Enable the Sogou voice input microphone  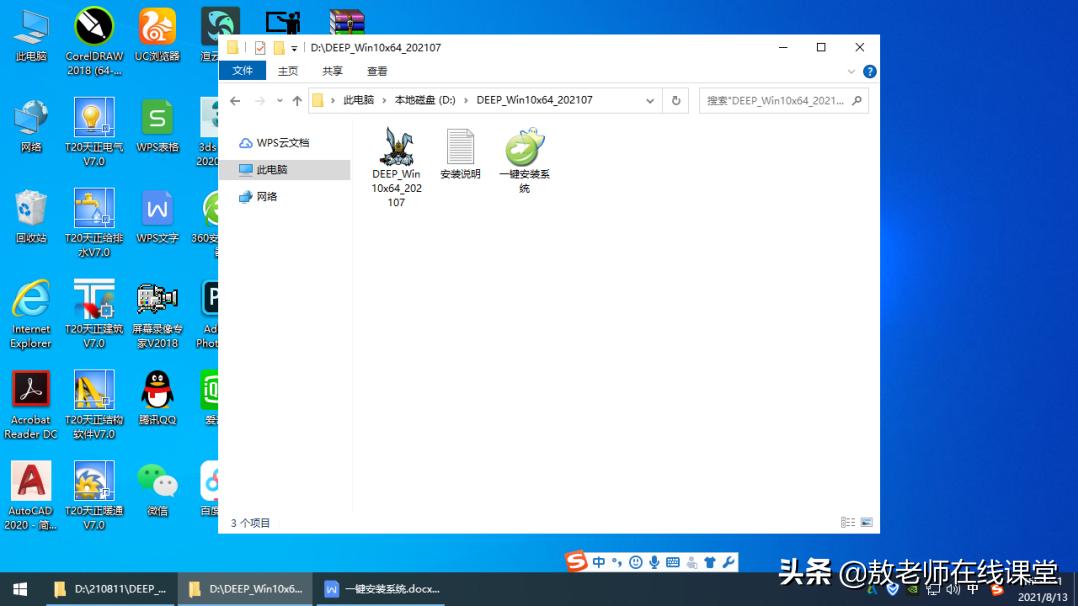coord(654,562)
